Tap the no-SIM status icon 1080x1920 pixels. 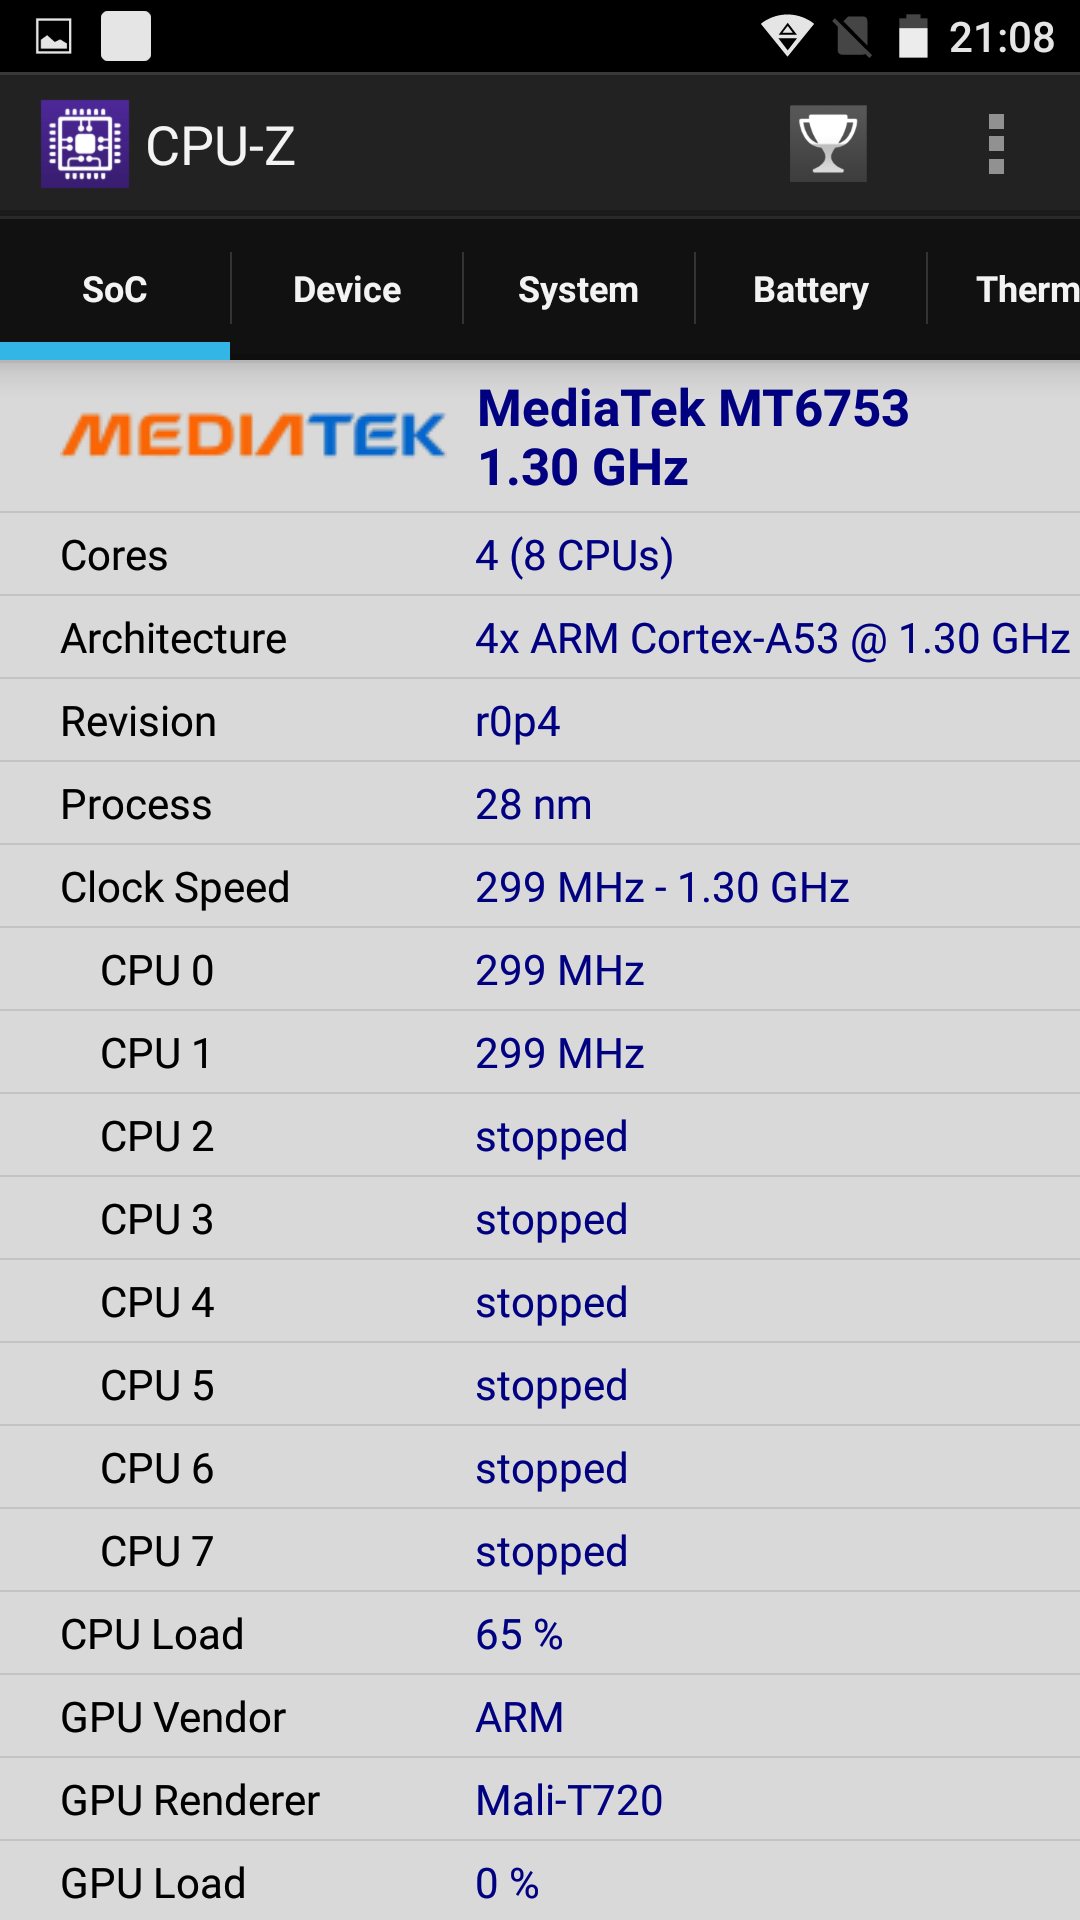[852, 37]
